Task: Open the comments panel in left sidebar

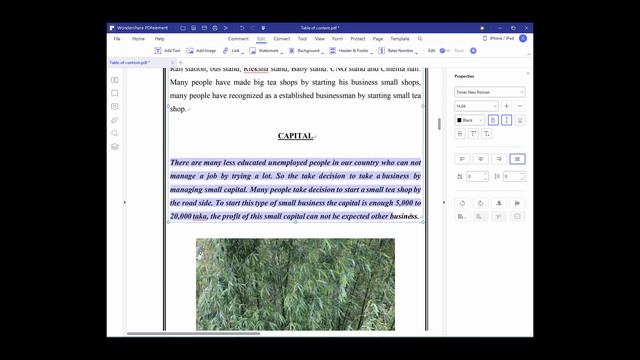Action: click(115, 107)
